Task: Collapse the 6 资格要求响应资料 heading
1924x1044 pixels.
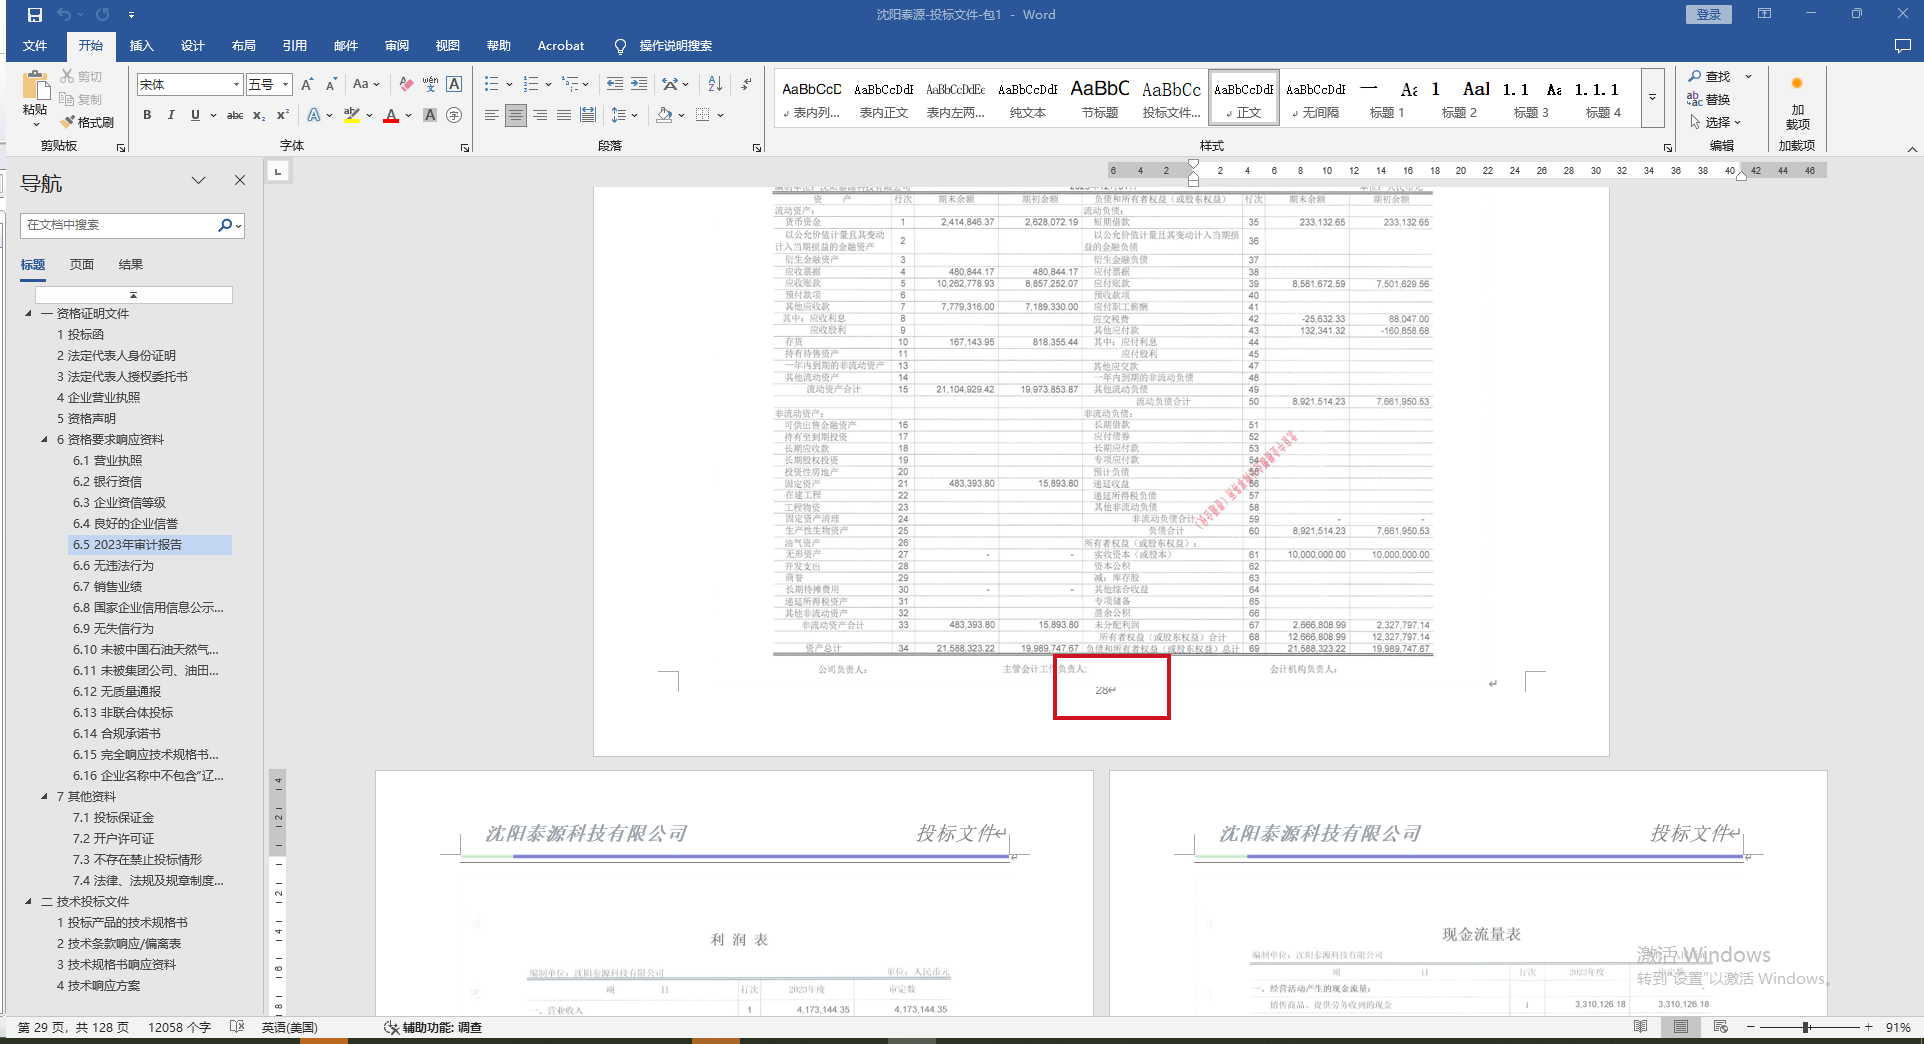Action: point(45,440)
